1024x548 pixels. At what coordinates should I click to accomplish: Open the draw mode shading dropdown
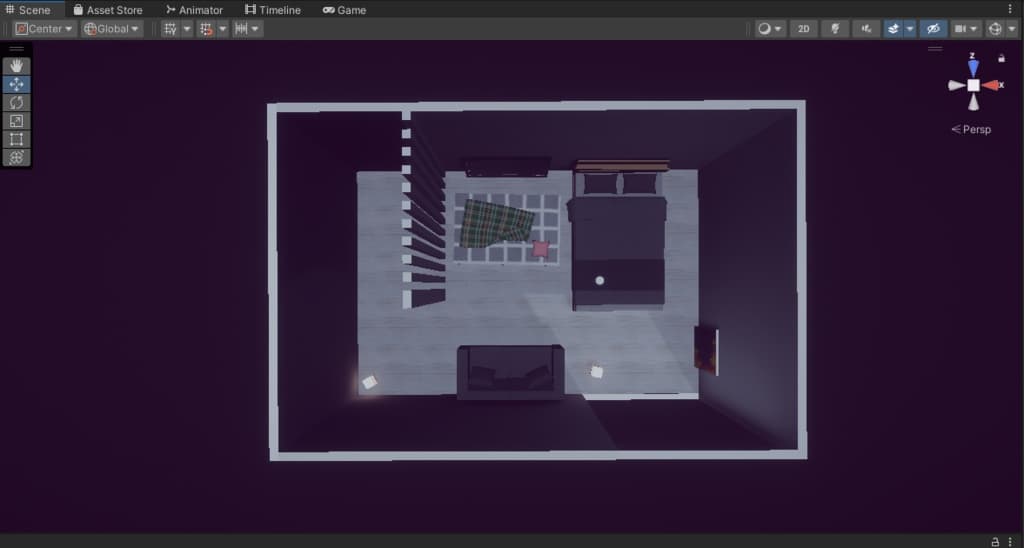click(770, 29)
